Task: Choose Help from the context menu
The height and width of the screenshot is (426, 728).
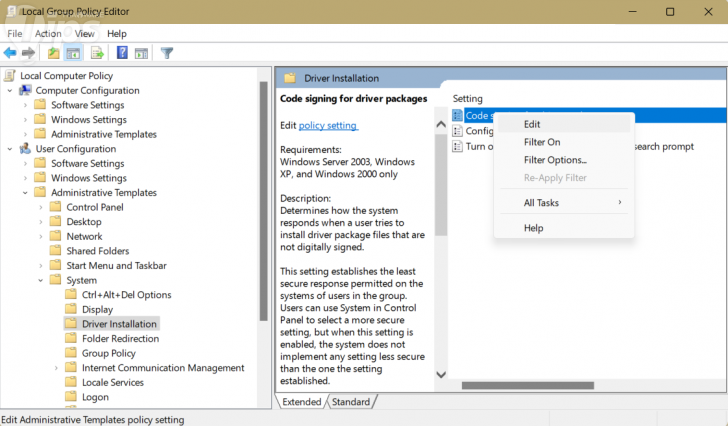Action: point(564,228)
